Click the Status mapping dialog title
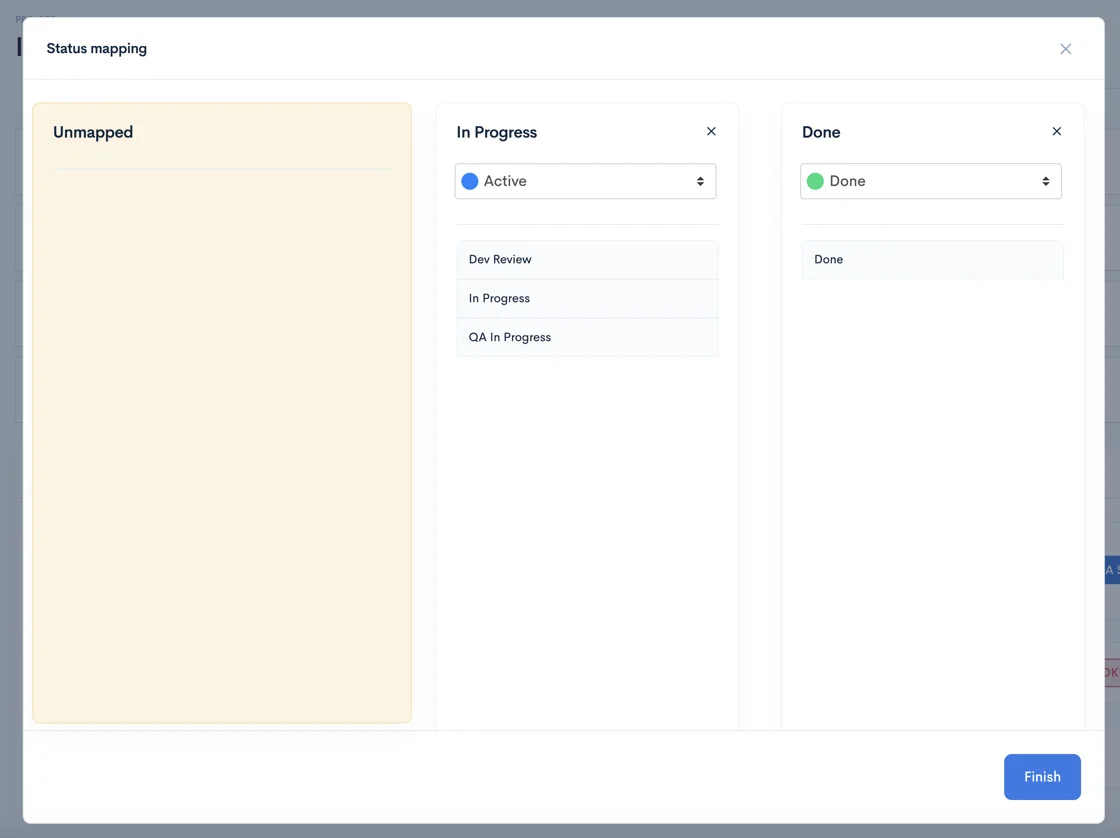The width and height of the screenshot is (1120, 838). pos(96,49)
